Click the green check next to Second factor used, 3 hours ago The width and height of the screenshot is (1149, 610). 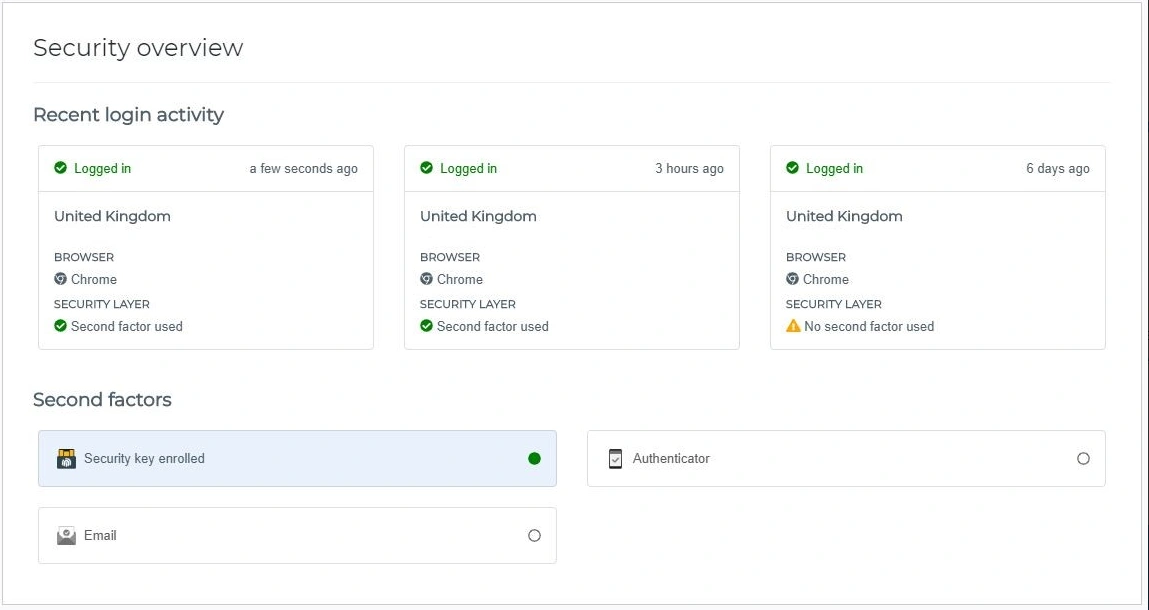tap(427, 326)
